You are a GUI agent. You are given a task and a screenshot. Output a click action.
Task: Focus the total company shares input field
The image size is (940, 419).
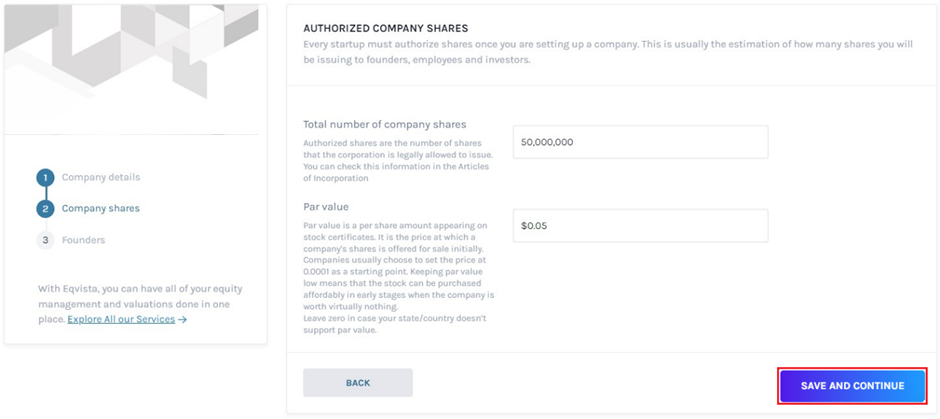[640, 142]
